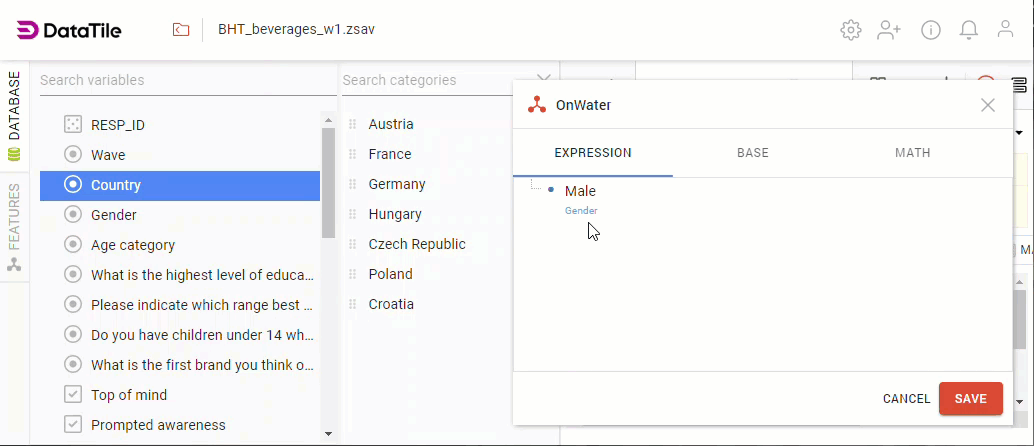The height and width of the screenshot is (446, 1034).
Task: Clear the categories search with X
Action: pos(544,80)
